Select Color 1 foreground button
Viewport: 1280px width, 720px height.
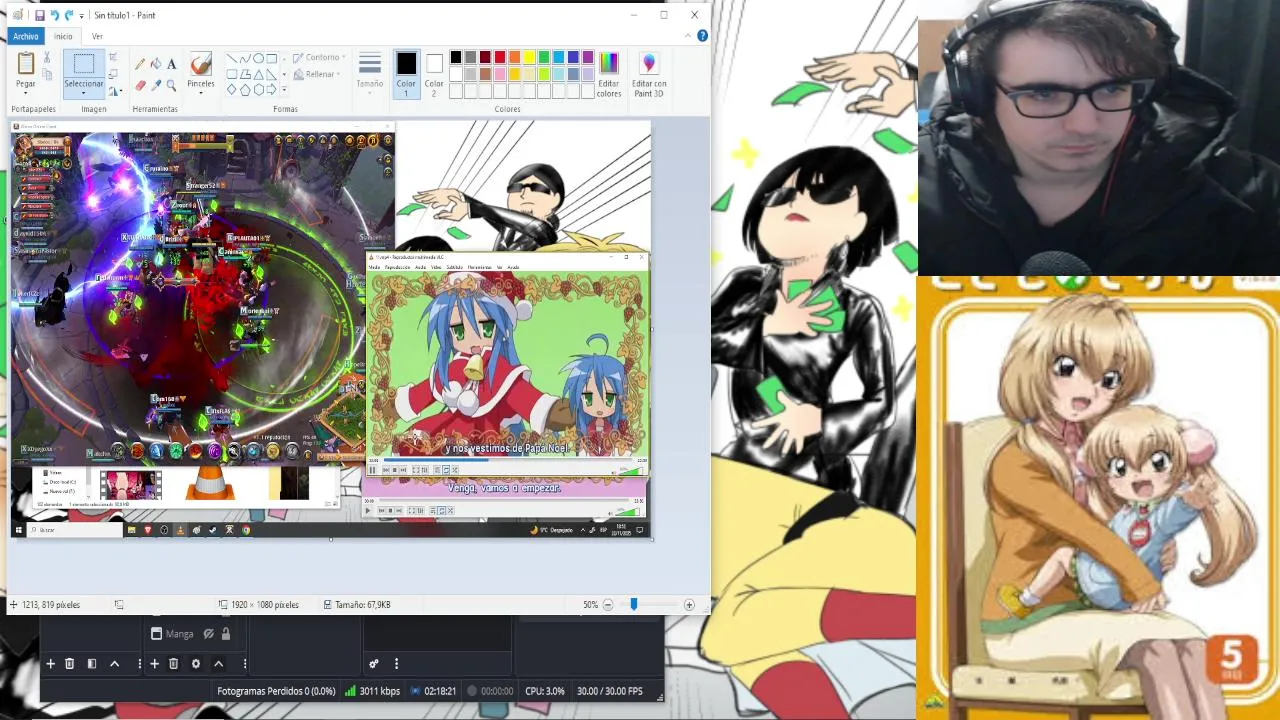[406, 73]
